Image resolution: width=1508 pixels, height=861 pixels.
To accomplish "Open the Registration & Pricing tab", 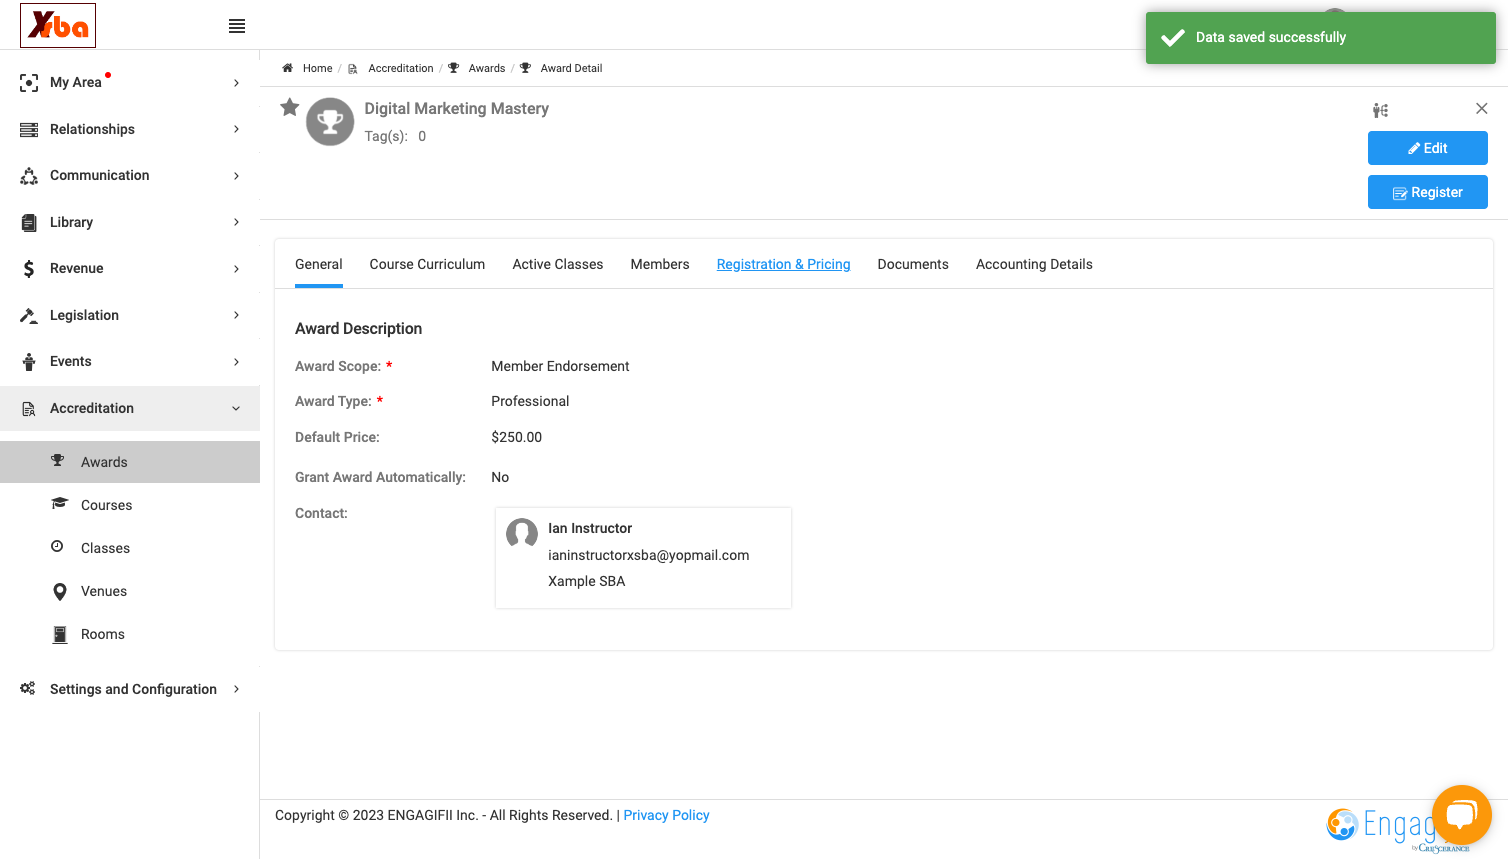I will coord(783,264).
